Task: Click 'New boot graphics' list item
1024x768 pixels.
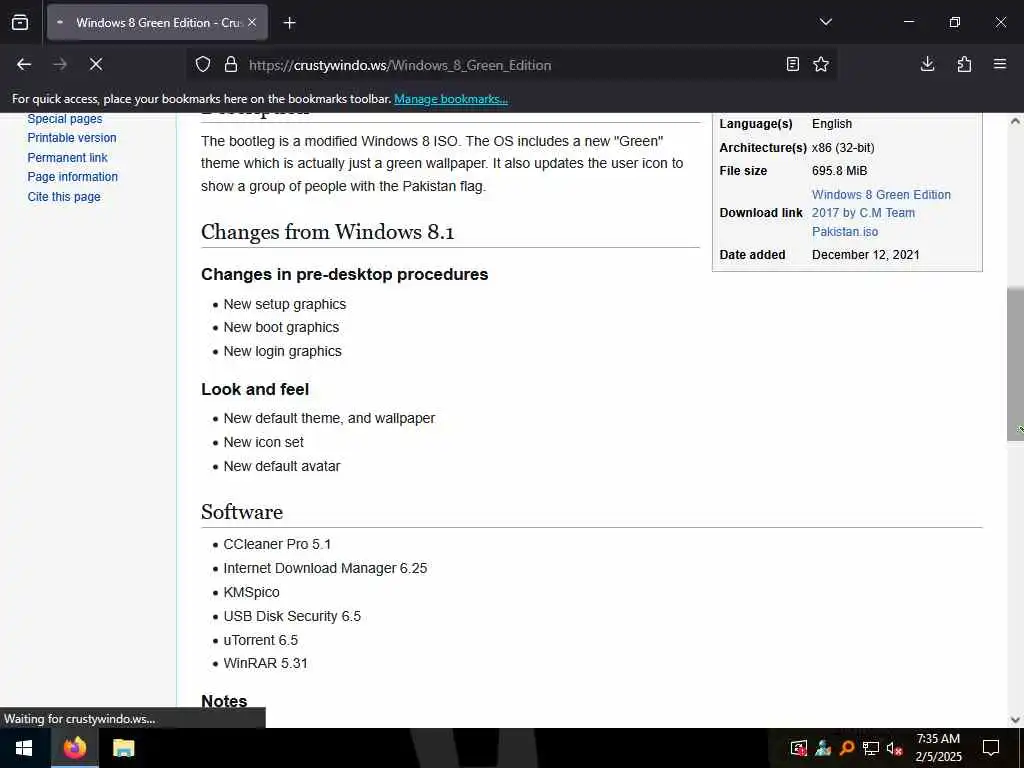Action: click(281, 328)
